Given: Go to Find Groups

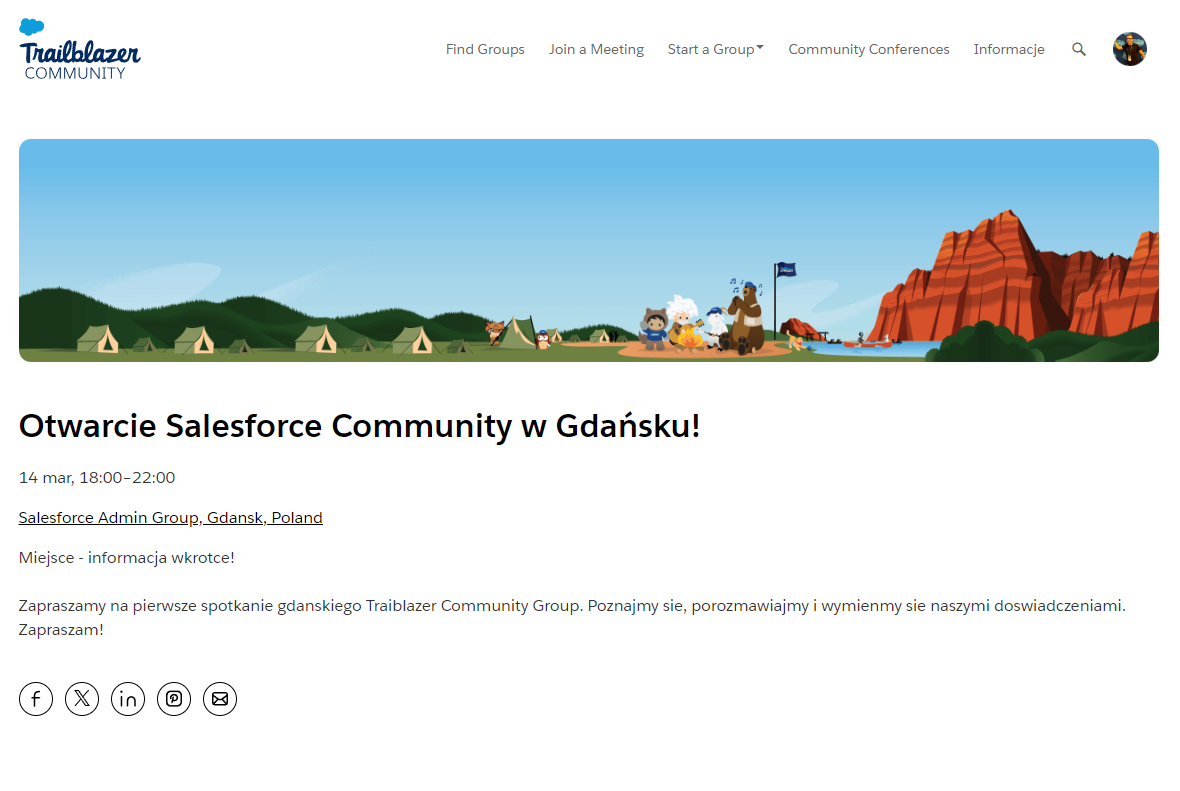Looking at the screenshot, I should click(x=485, y=49).
